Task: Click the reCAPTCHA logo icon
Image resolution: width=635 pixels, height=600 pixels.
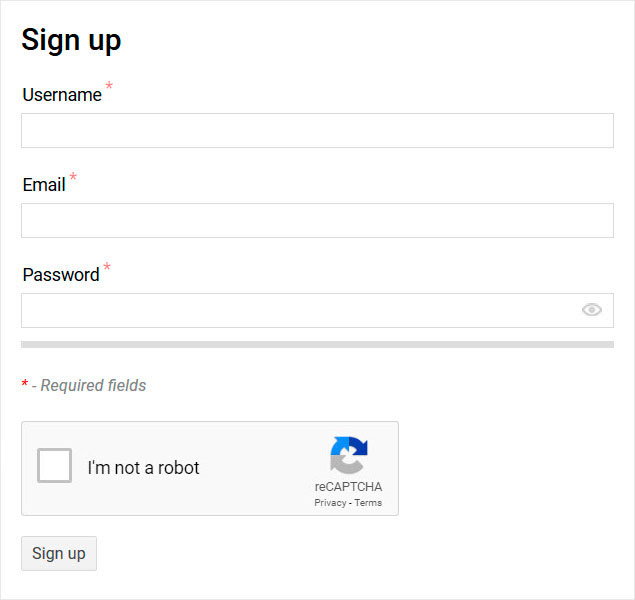Action: tap(348, 456)
